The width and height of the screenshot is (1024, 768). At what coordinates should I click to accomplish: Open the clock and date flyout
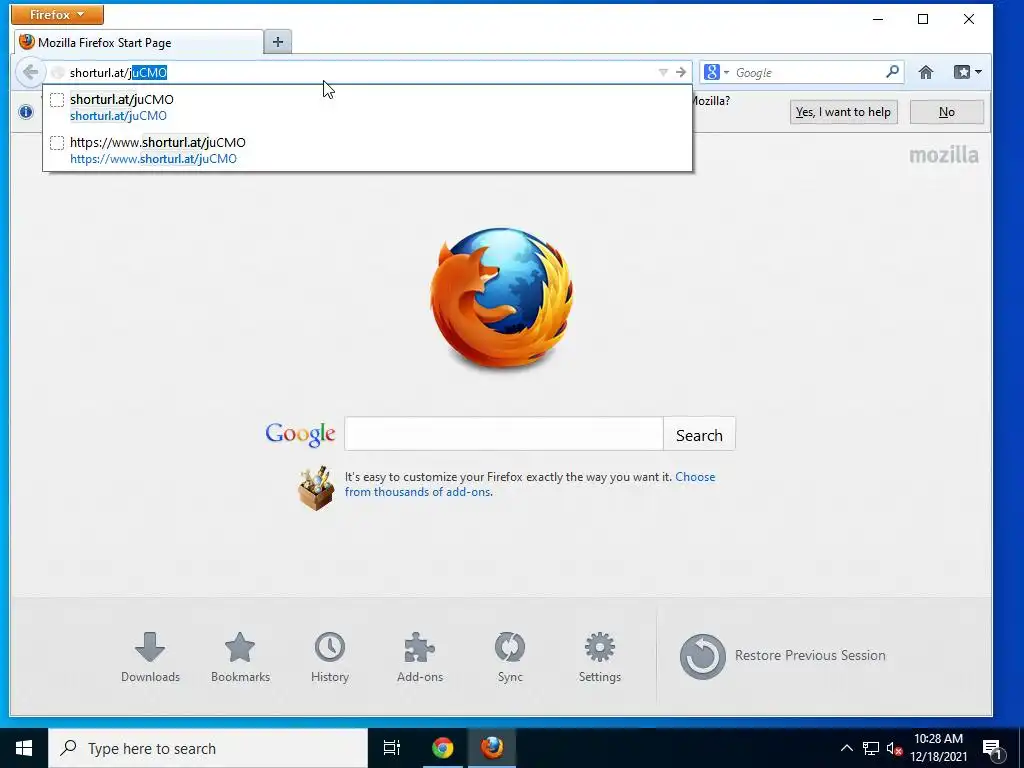click(x=938, y=748)
